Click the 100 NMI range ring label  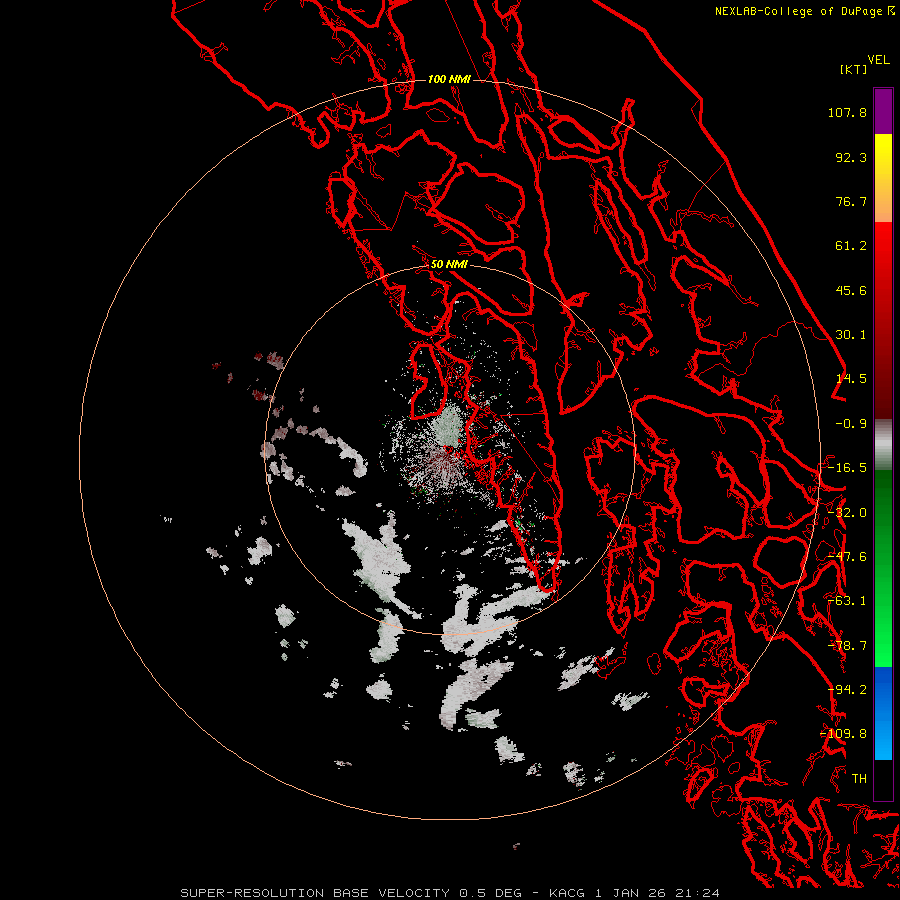(449, 79)
